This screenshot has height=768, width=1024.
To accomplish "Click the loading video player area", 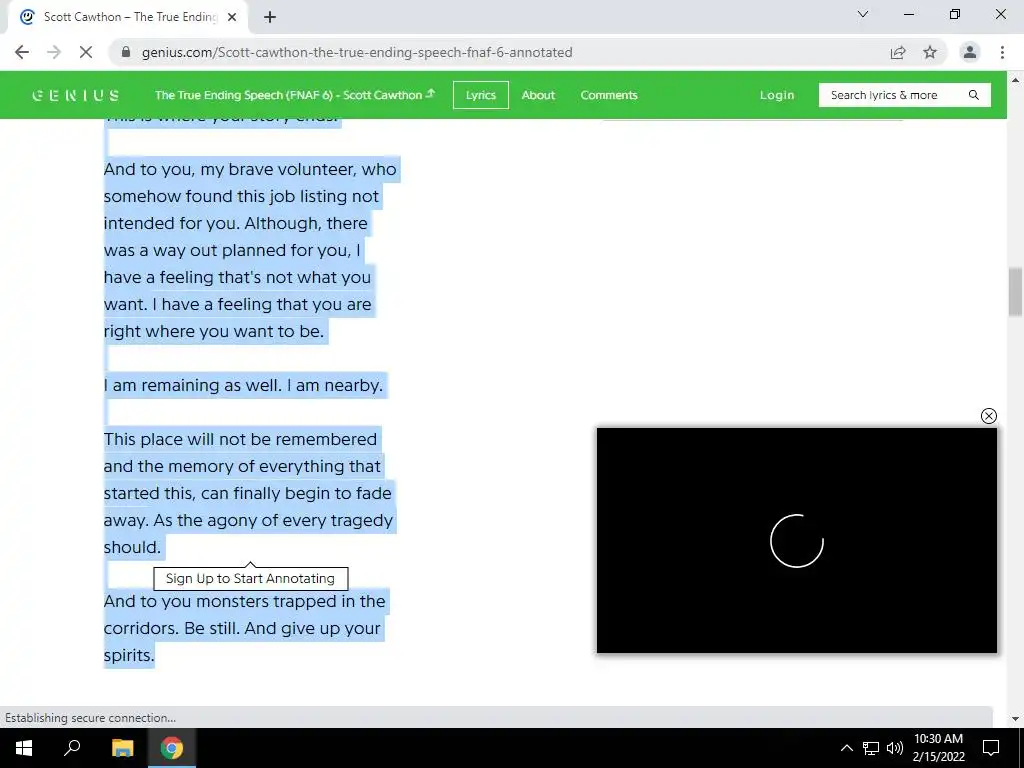I will [x=797, y=540].
